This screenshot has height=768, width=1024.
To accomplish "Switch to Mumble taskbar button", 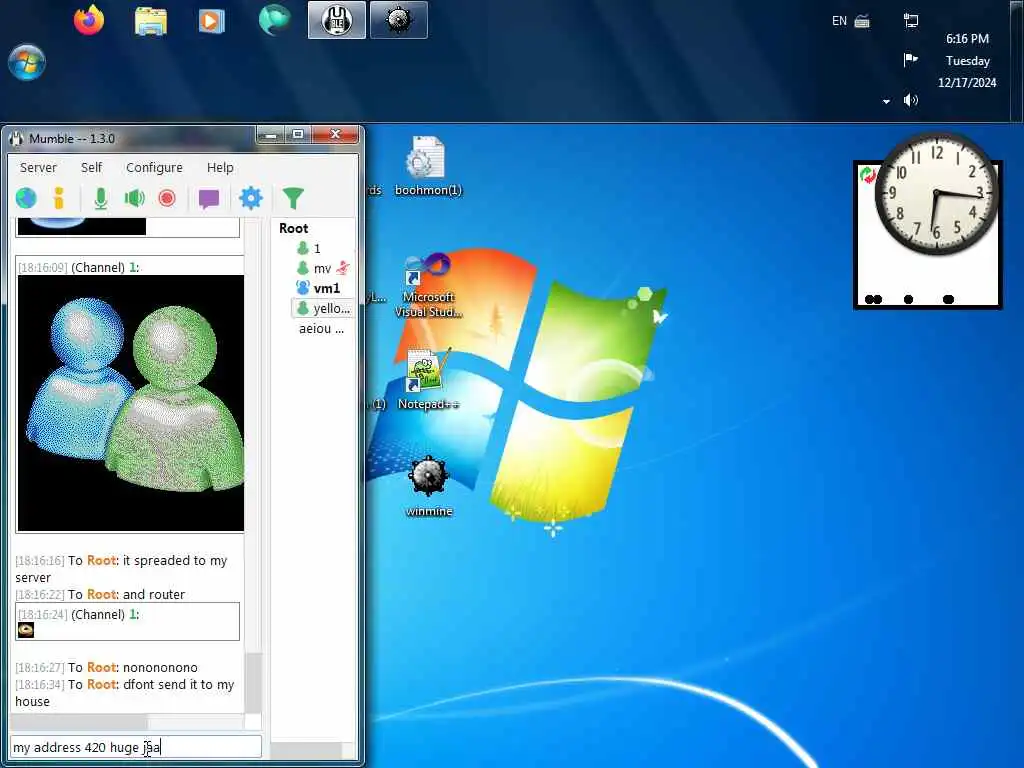I will coord(337,20).
